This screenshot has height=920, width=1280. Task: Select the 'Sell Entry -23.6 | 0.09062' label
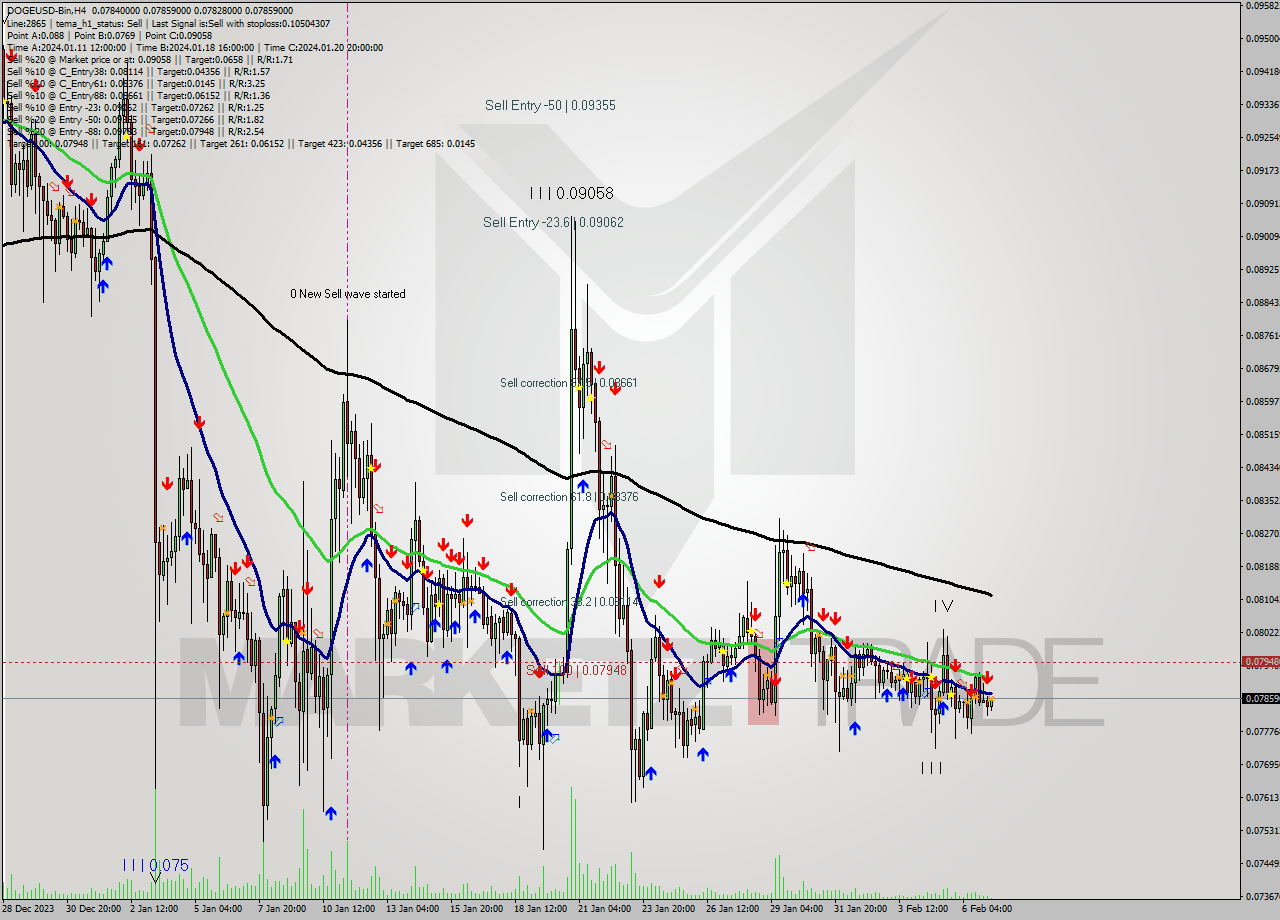click(553, 222)
